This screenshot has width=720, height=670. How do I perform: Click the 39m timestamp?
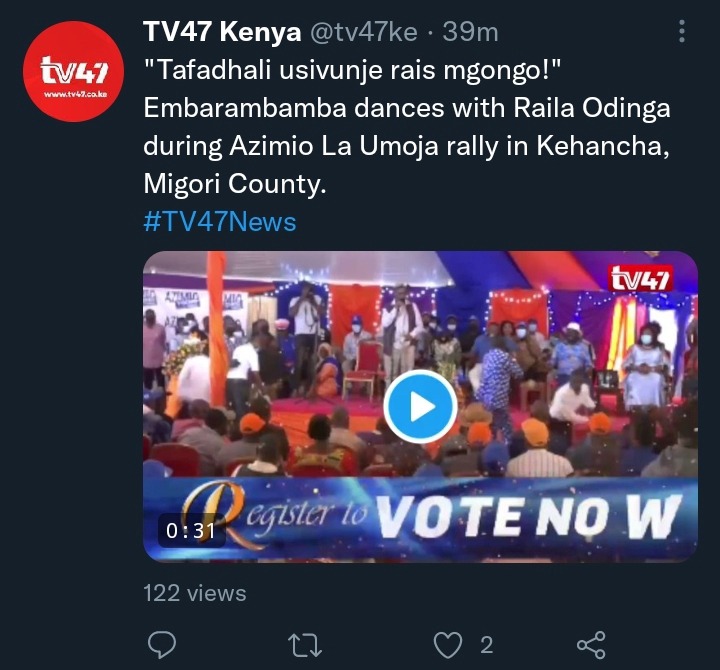coord(470,32)
